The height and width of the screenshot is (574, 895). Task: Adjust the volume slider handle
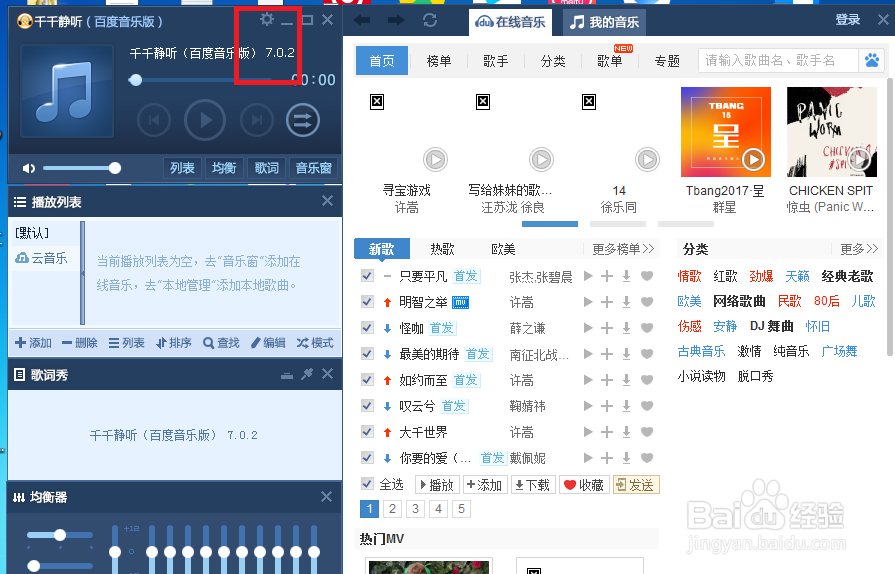(x=115, y=168)
